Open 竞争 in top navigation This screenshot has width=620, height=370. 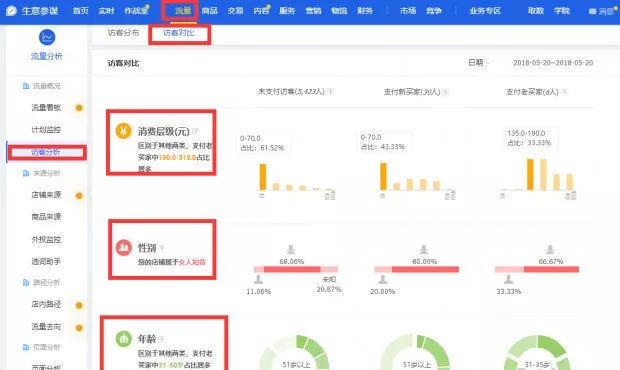pos(434,11)
